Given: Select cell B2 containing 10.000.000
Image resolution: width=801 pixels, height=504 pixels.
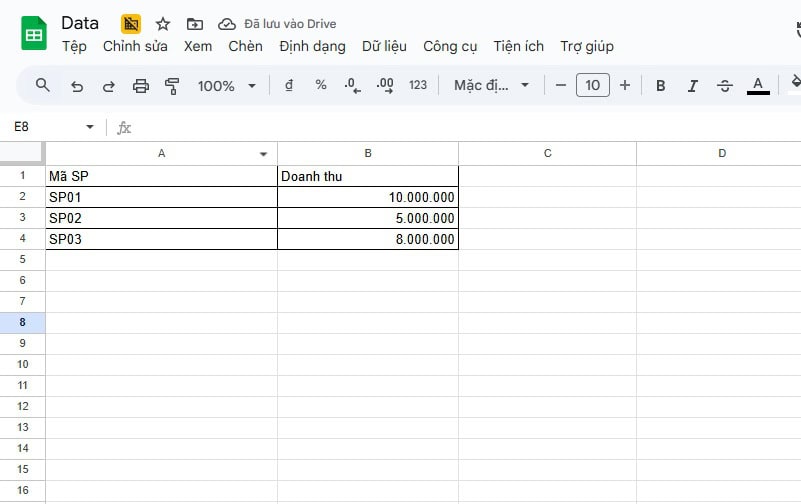Looking at the screenshot, I should pyautogui.click(x=368, y=197).
